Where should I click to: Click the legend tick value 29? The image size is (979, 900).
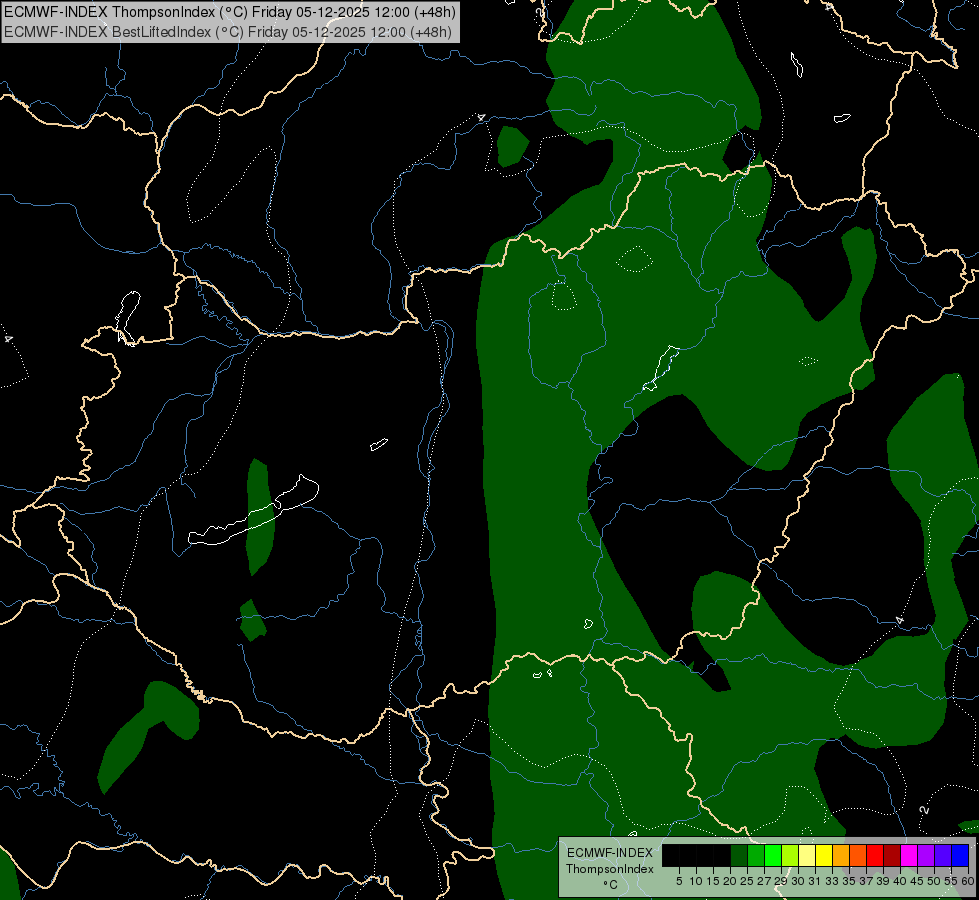pos(781,881)
